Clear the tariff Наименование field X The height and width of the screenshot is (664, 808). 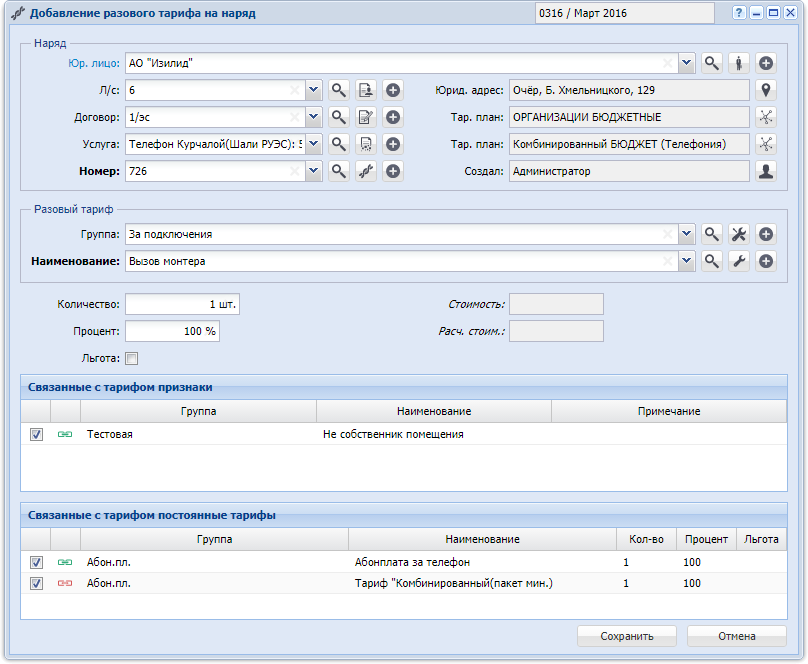tap(668, 261)
